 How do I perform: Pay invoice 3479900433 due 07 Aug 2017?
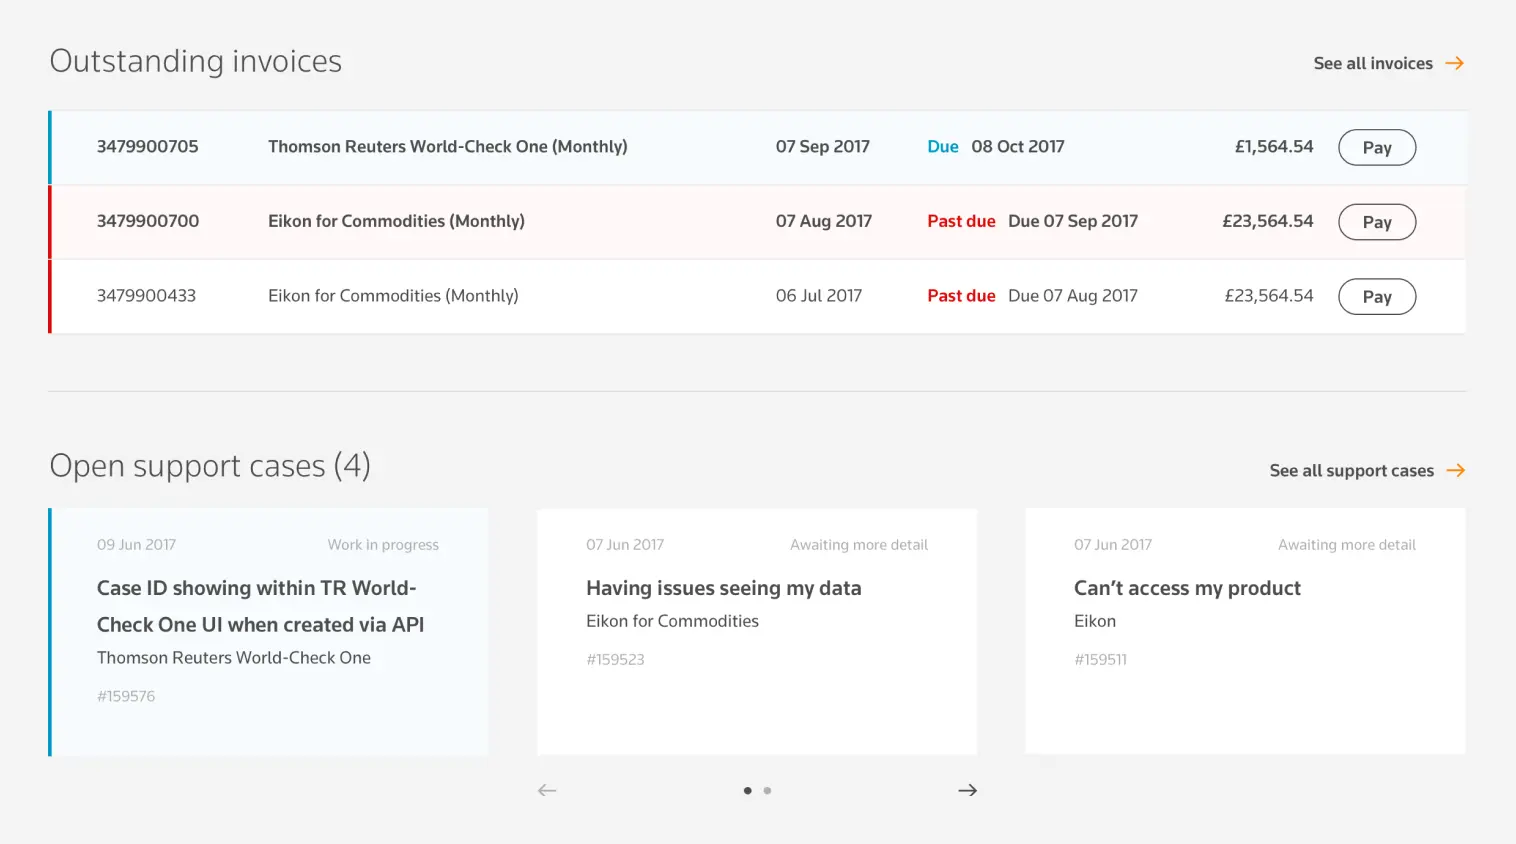1377,296
